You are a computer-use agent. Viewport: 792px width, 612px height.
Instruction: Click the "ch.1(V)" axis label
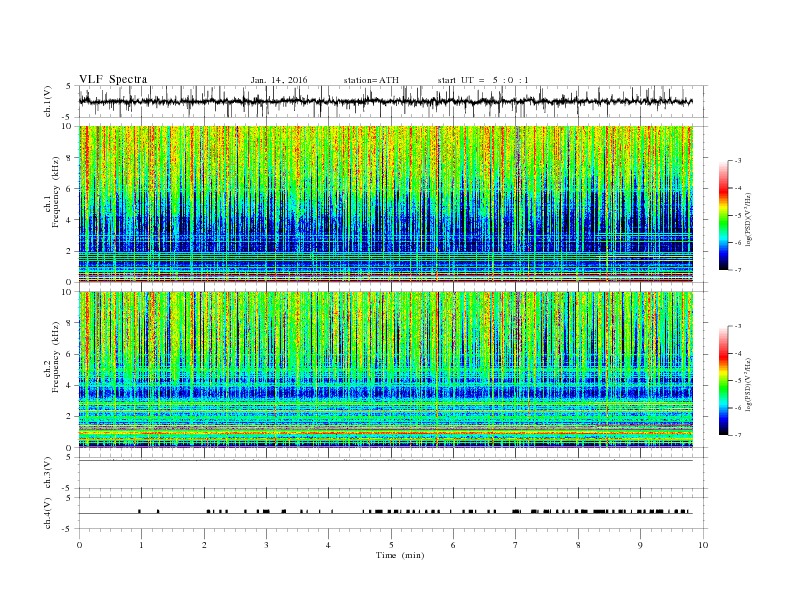(x=48, y=103)
